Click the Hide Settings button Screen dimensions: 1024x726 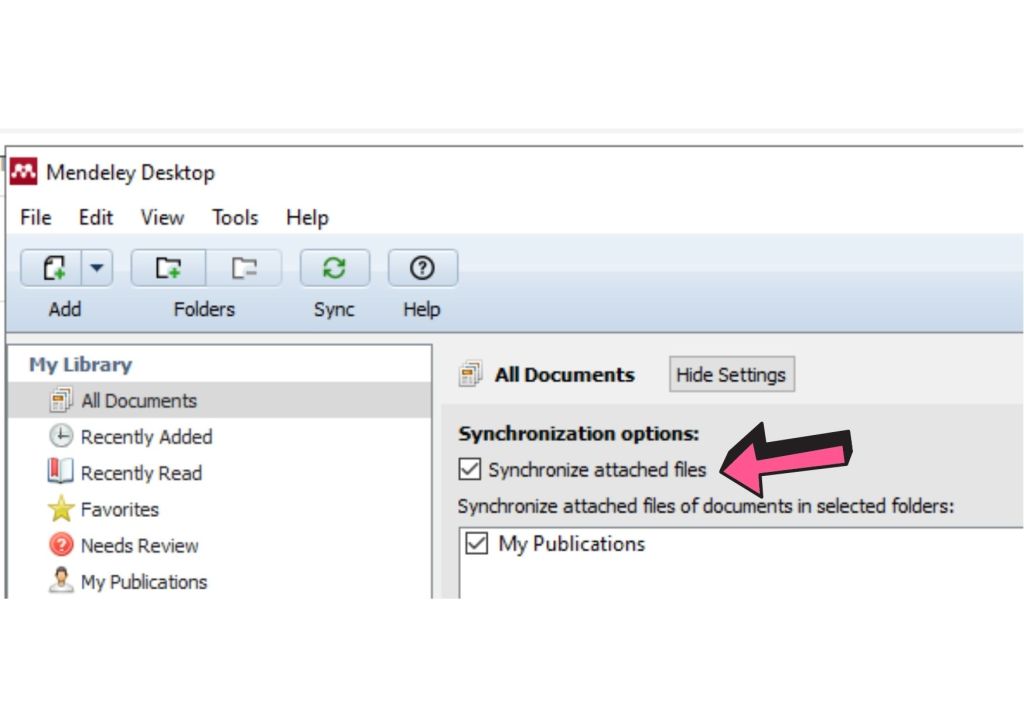[731, 375]
